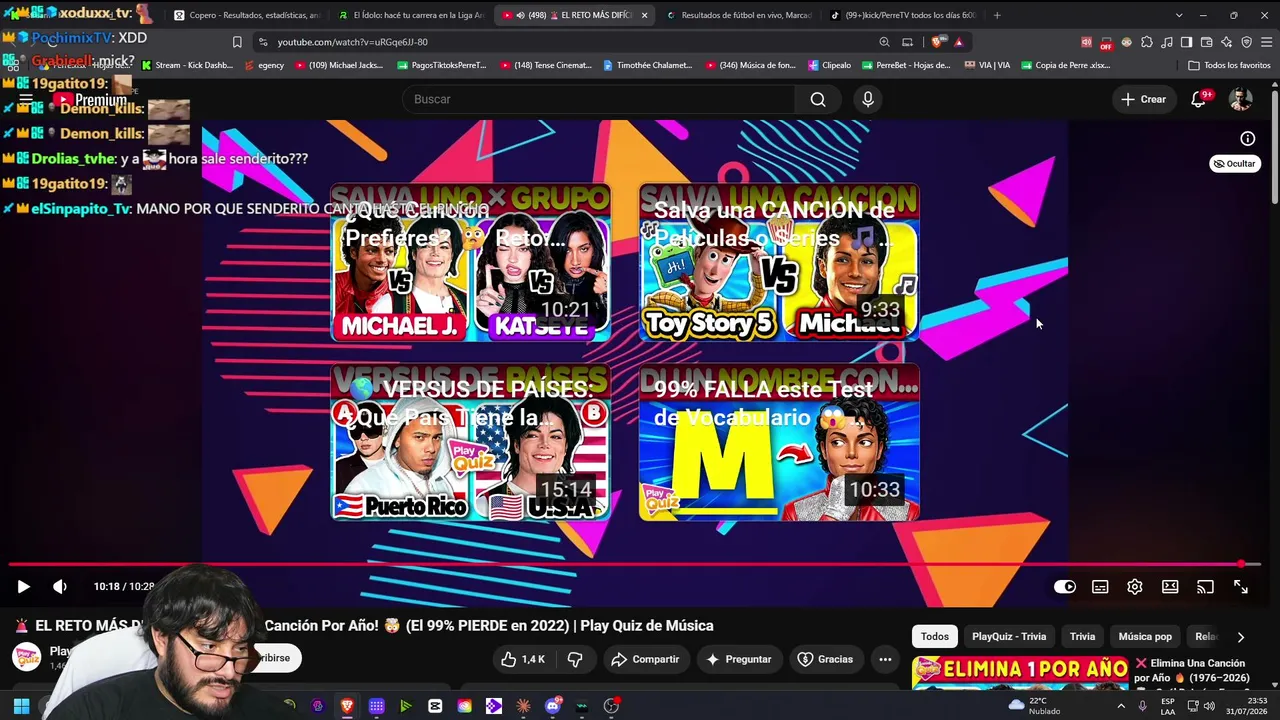This screenshot has height=720, width=1280.
Task: Enter fullscreen video mode
Action: pyautogui.click(x=1240, y=587)
